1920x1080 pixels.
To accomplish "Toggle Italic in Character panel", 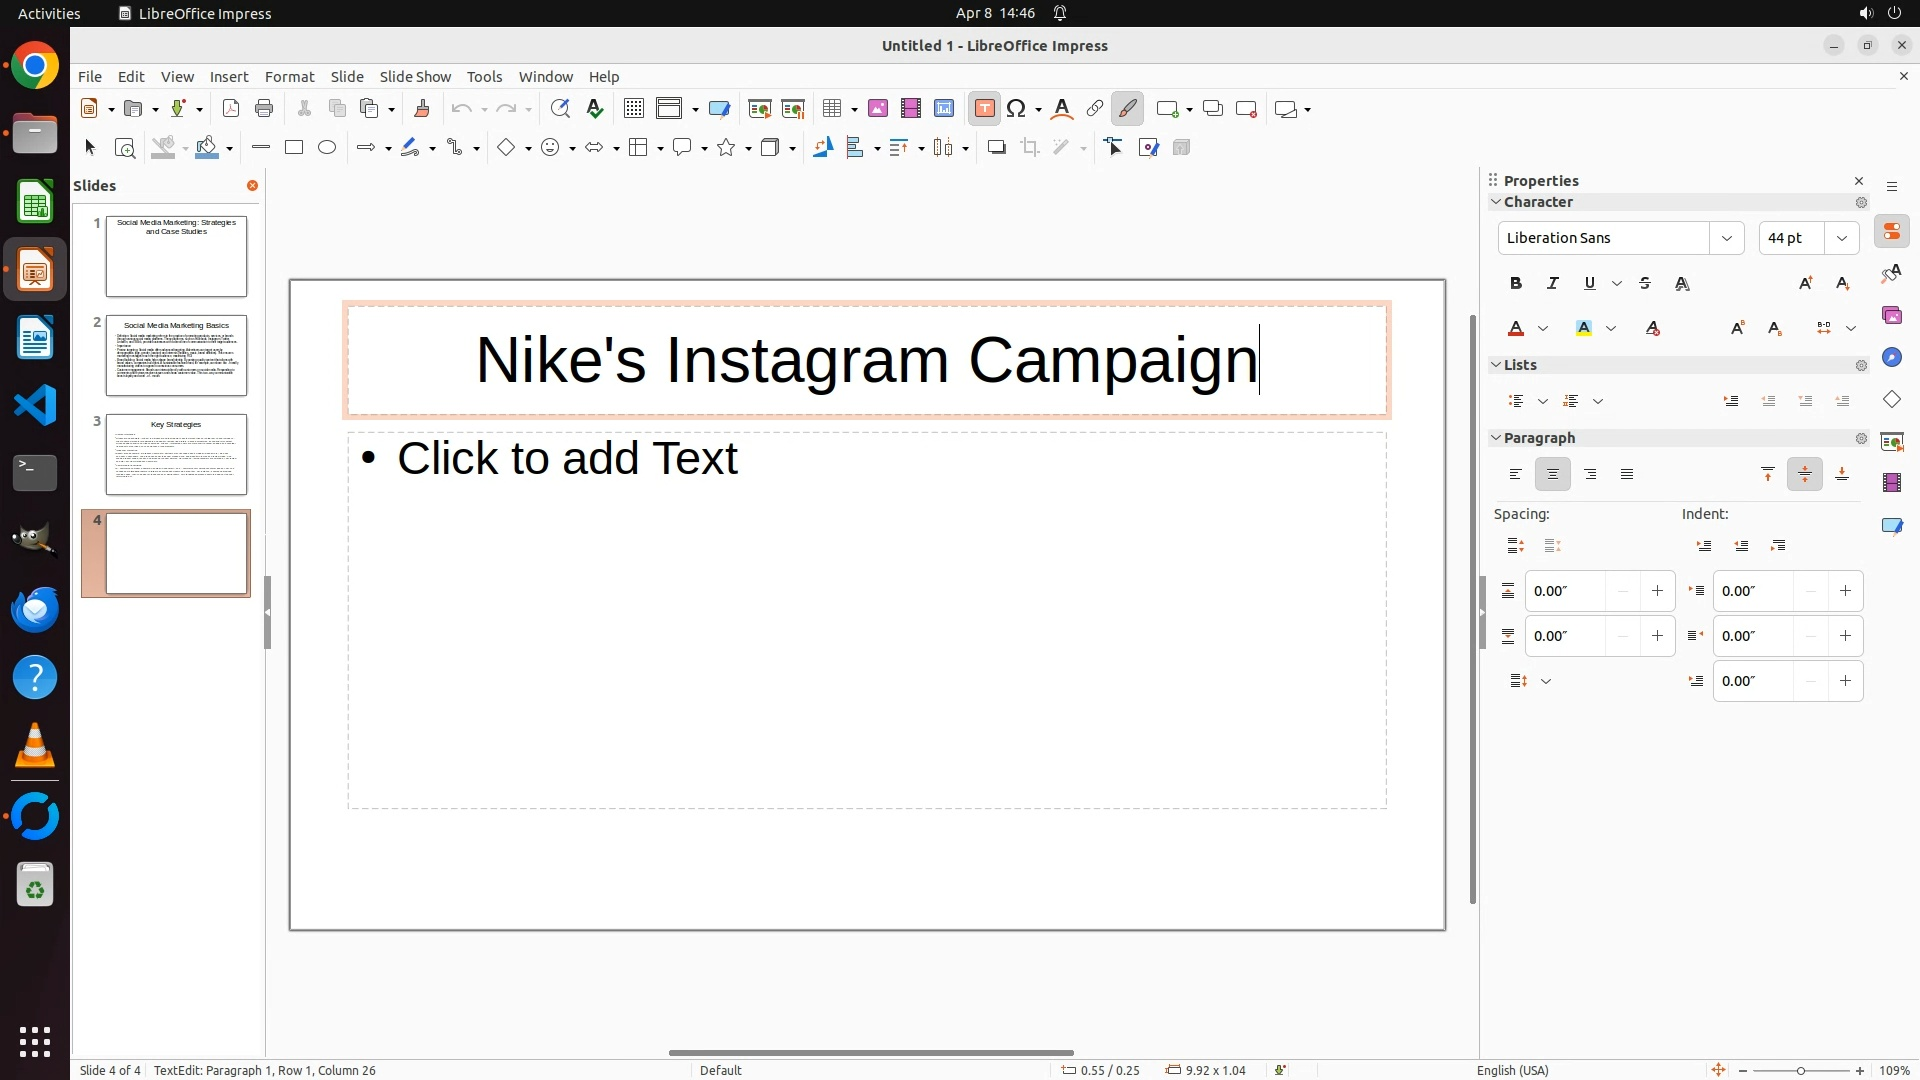I will pyautogui.click(x=1553, y=284).
